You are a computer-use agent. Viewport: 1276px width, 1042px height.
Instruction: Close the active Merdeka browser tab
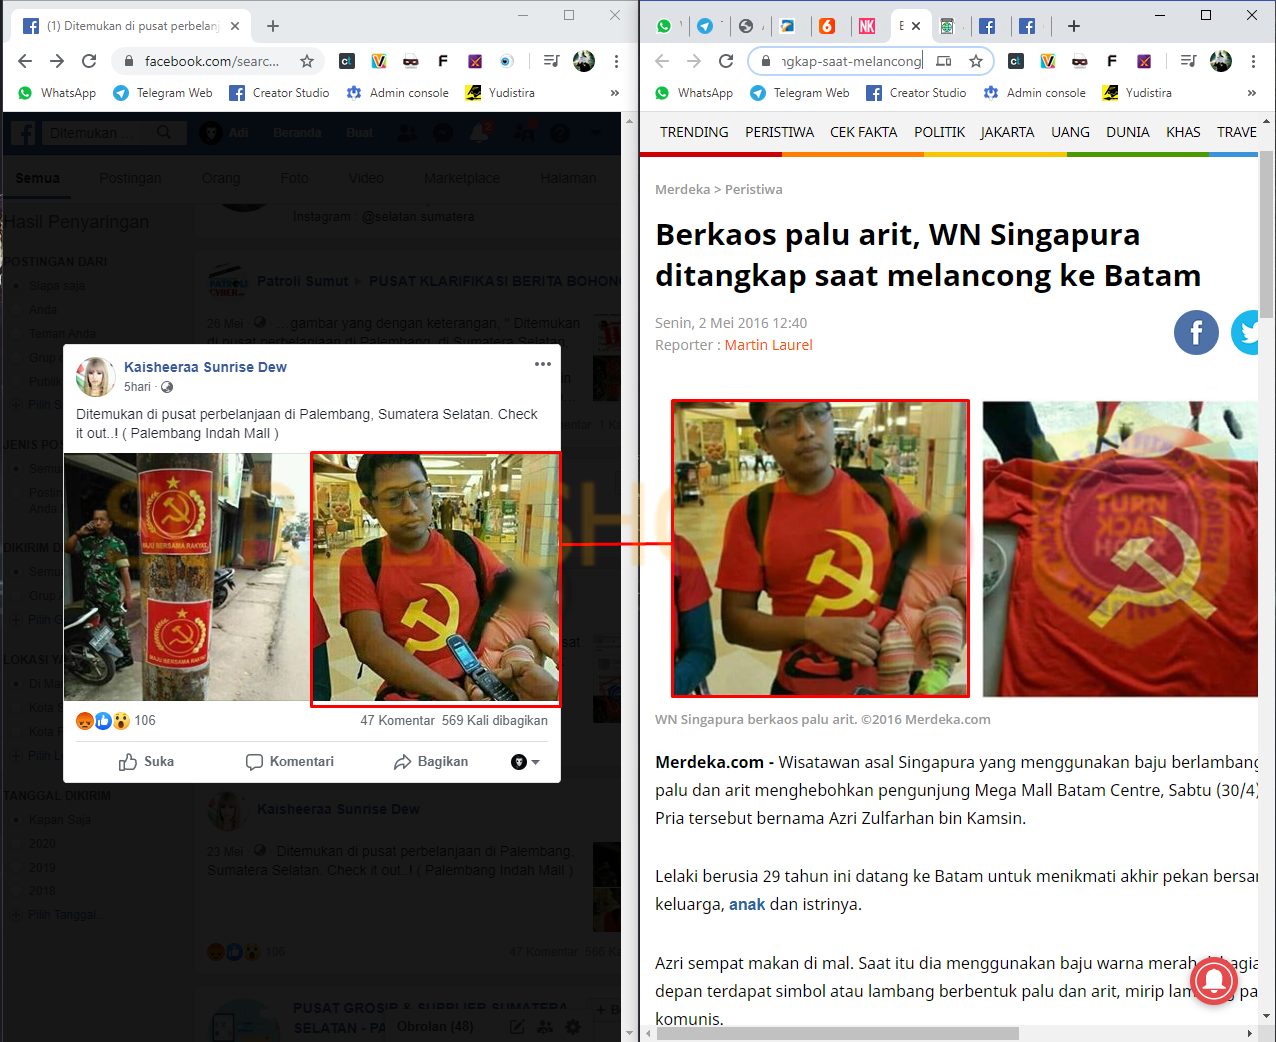916,26
